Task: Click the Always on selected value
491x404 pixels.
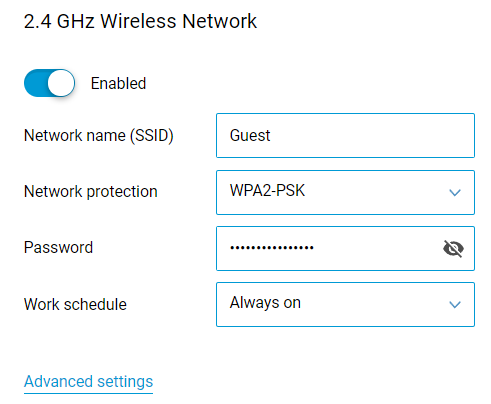Action: tap(265, 303)
